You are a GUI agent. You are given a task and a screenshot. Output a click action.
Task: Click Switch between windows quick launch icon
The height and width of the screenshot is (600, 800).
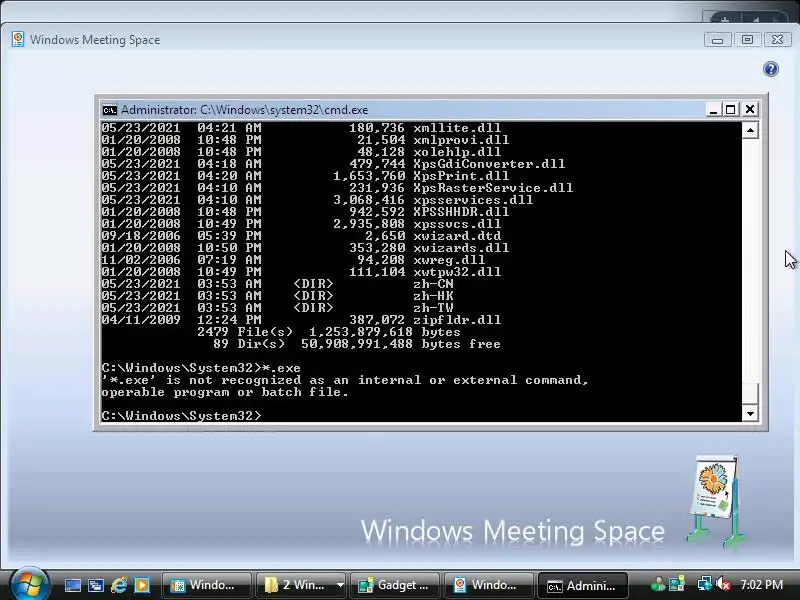pyautogui.click(x=95, y=585)
